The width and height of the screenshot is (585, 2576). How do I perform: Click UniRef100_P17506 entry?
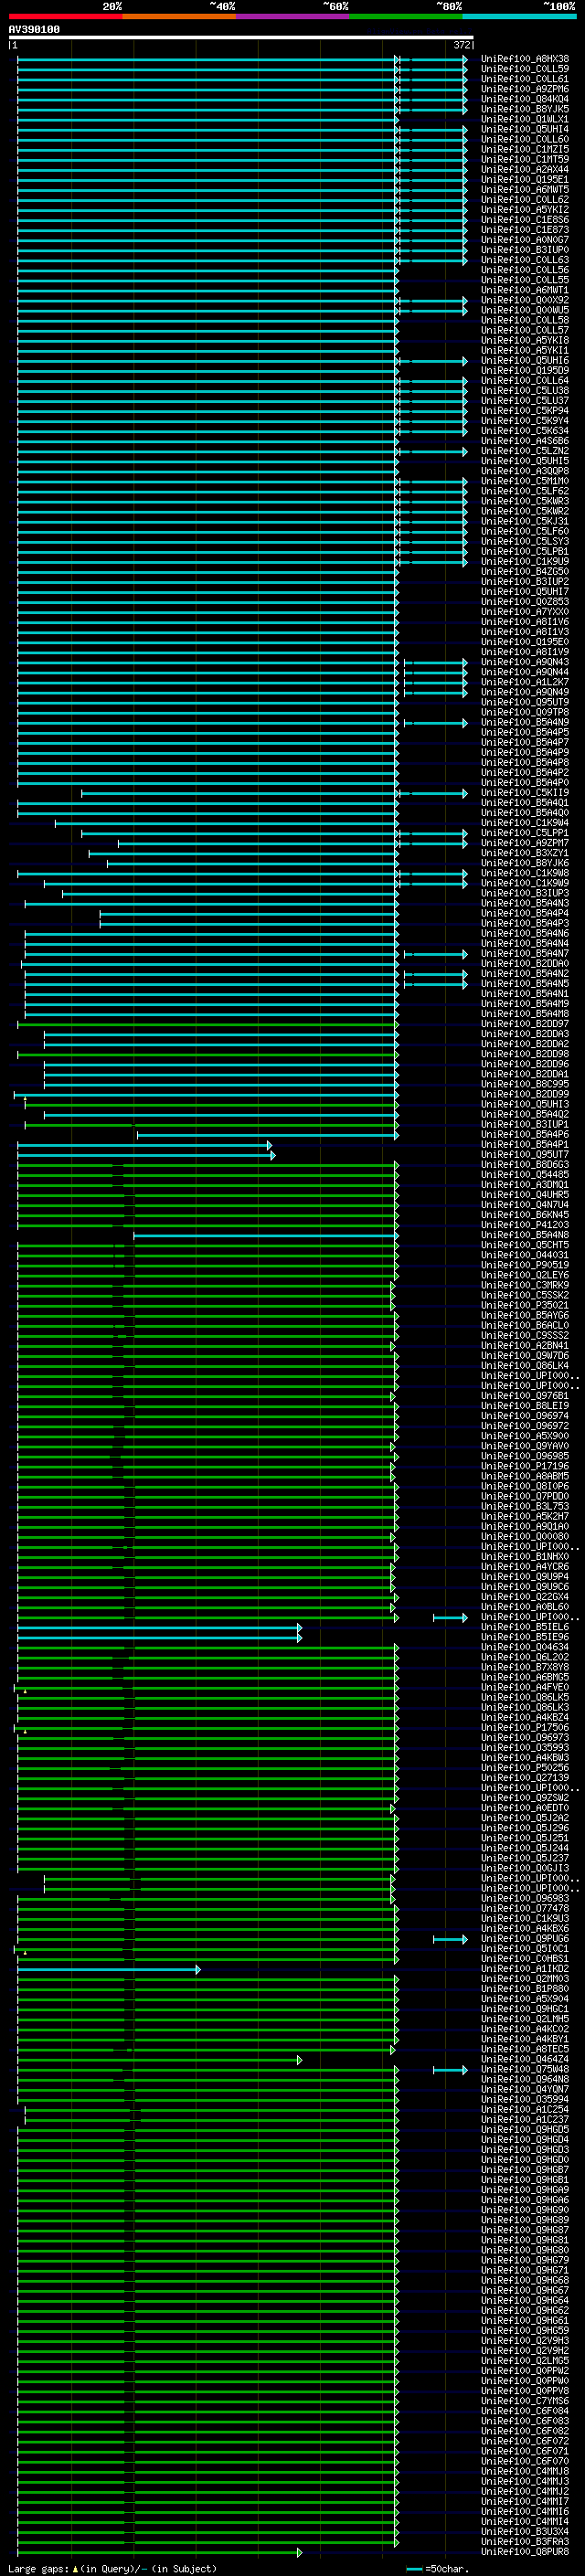click(x=525, y=1727)
